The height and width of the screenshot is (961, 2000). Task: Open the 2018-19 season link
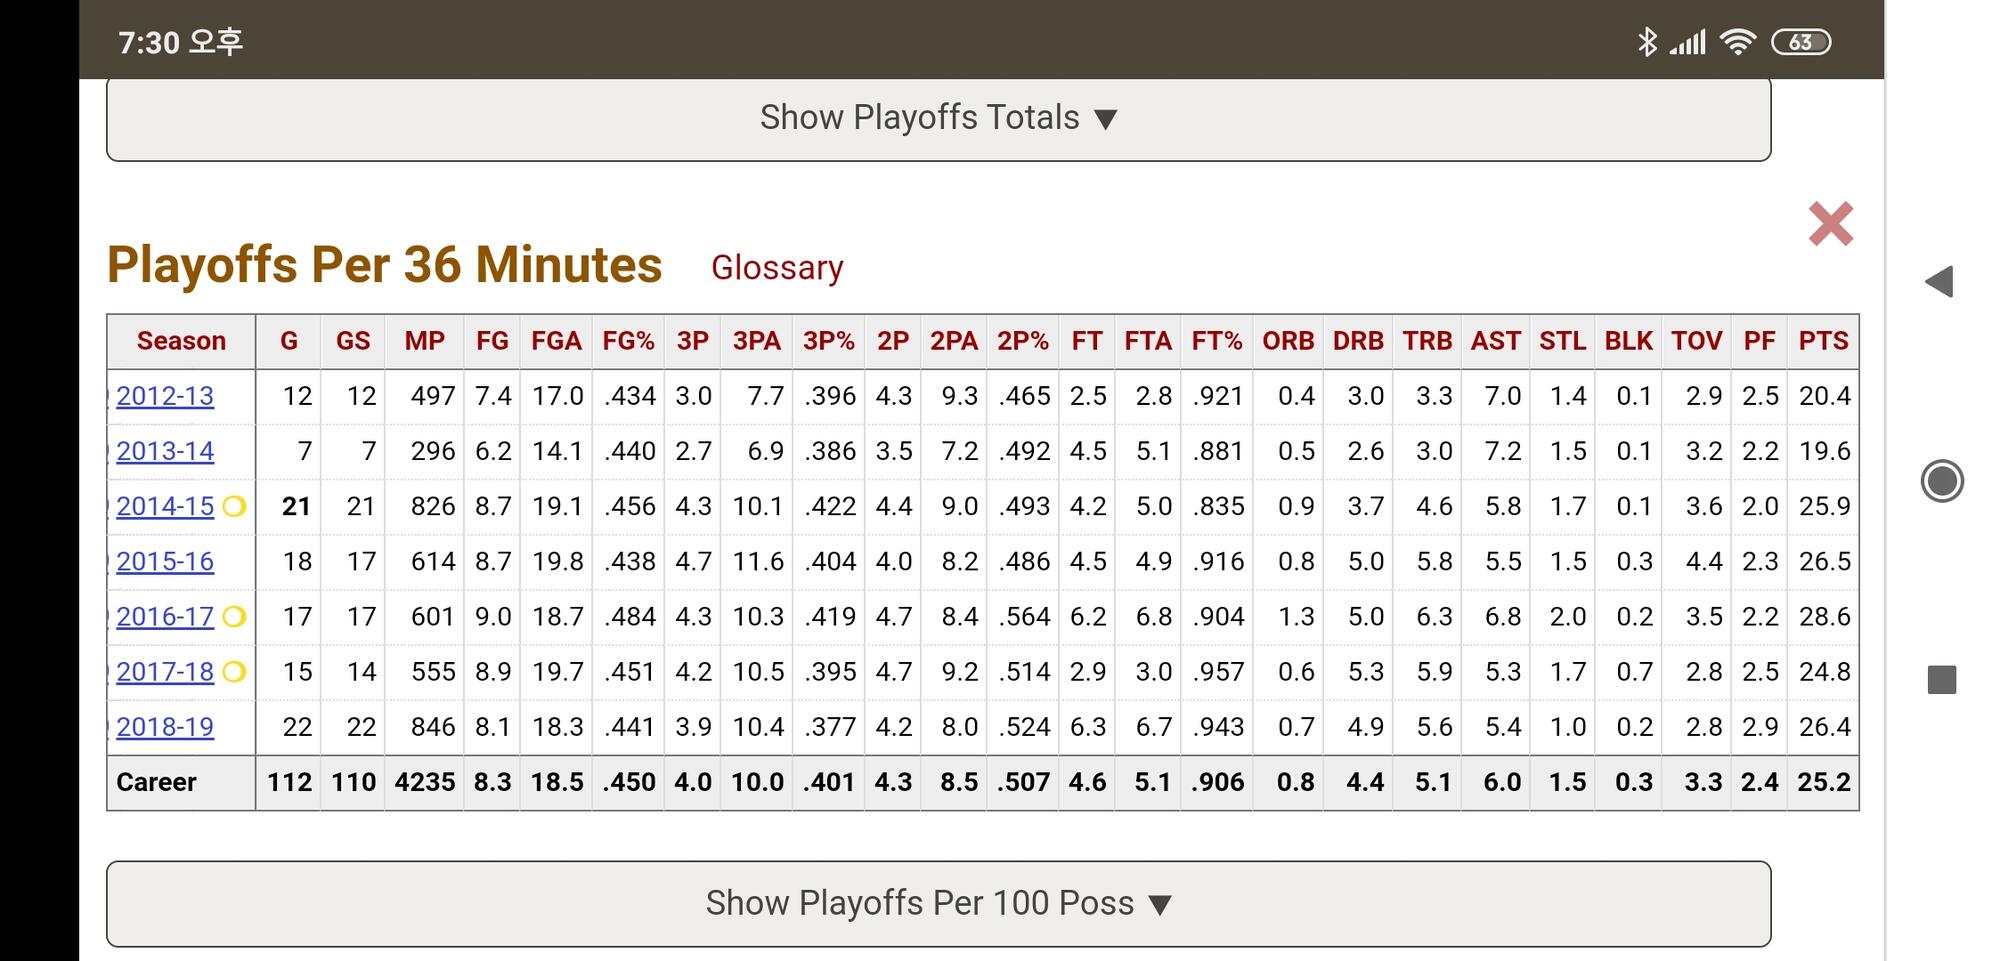(165, 727)
